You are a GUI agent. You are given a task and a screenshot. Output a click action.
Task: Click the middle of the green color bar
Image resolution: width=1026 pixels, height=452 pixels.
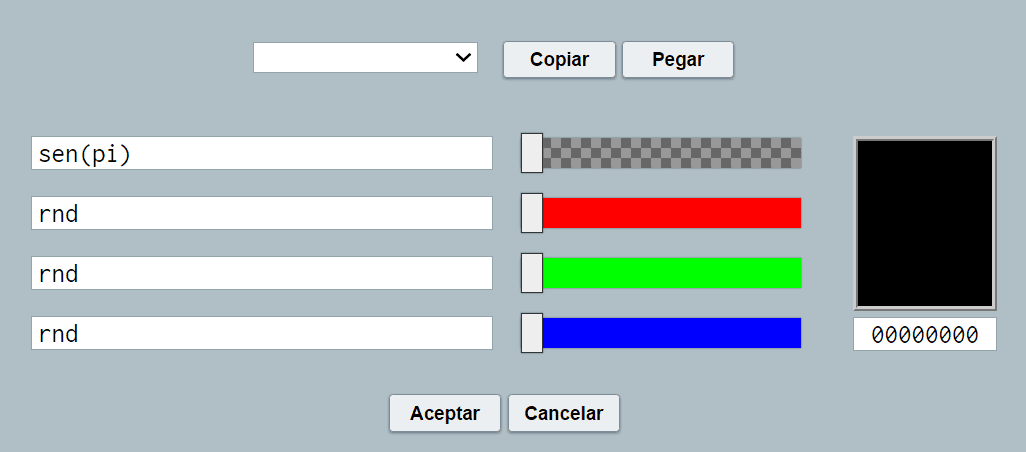point(672,273)
